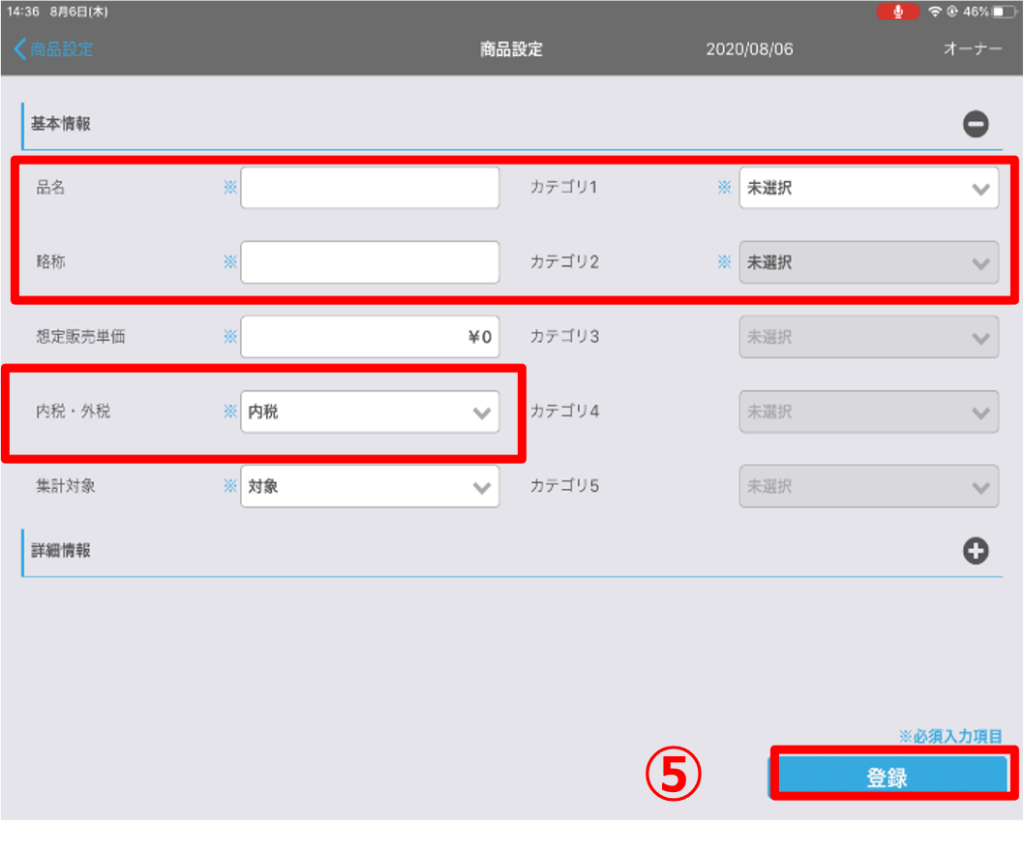Click inside the 品名 text field
The height and width of the screenshot is (856, 1024).
click(370, 187)
